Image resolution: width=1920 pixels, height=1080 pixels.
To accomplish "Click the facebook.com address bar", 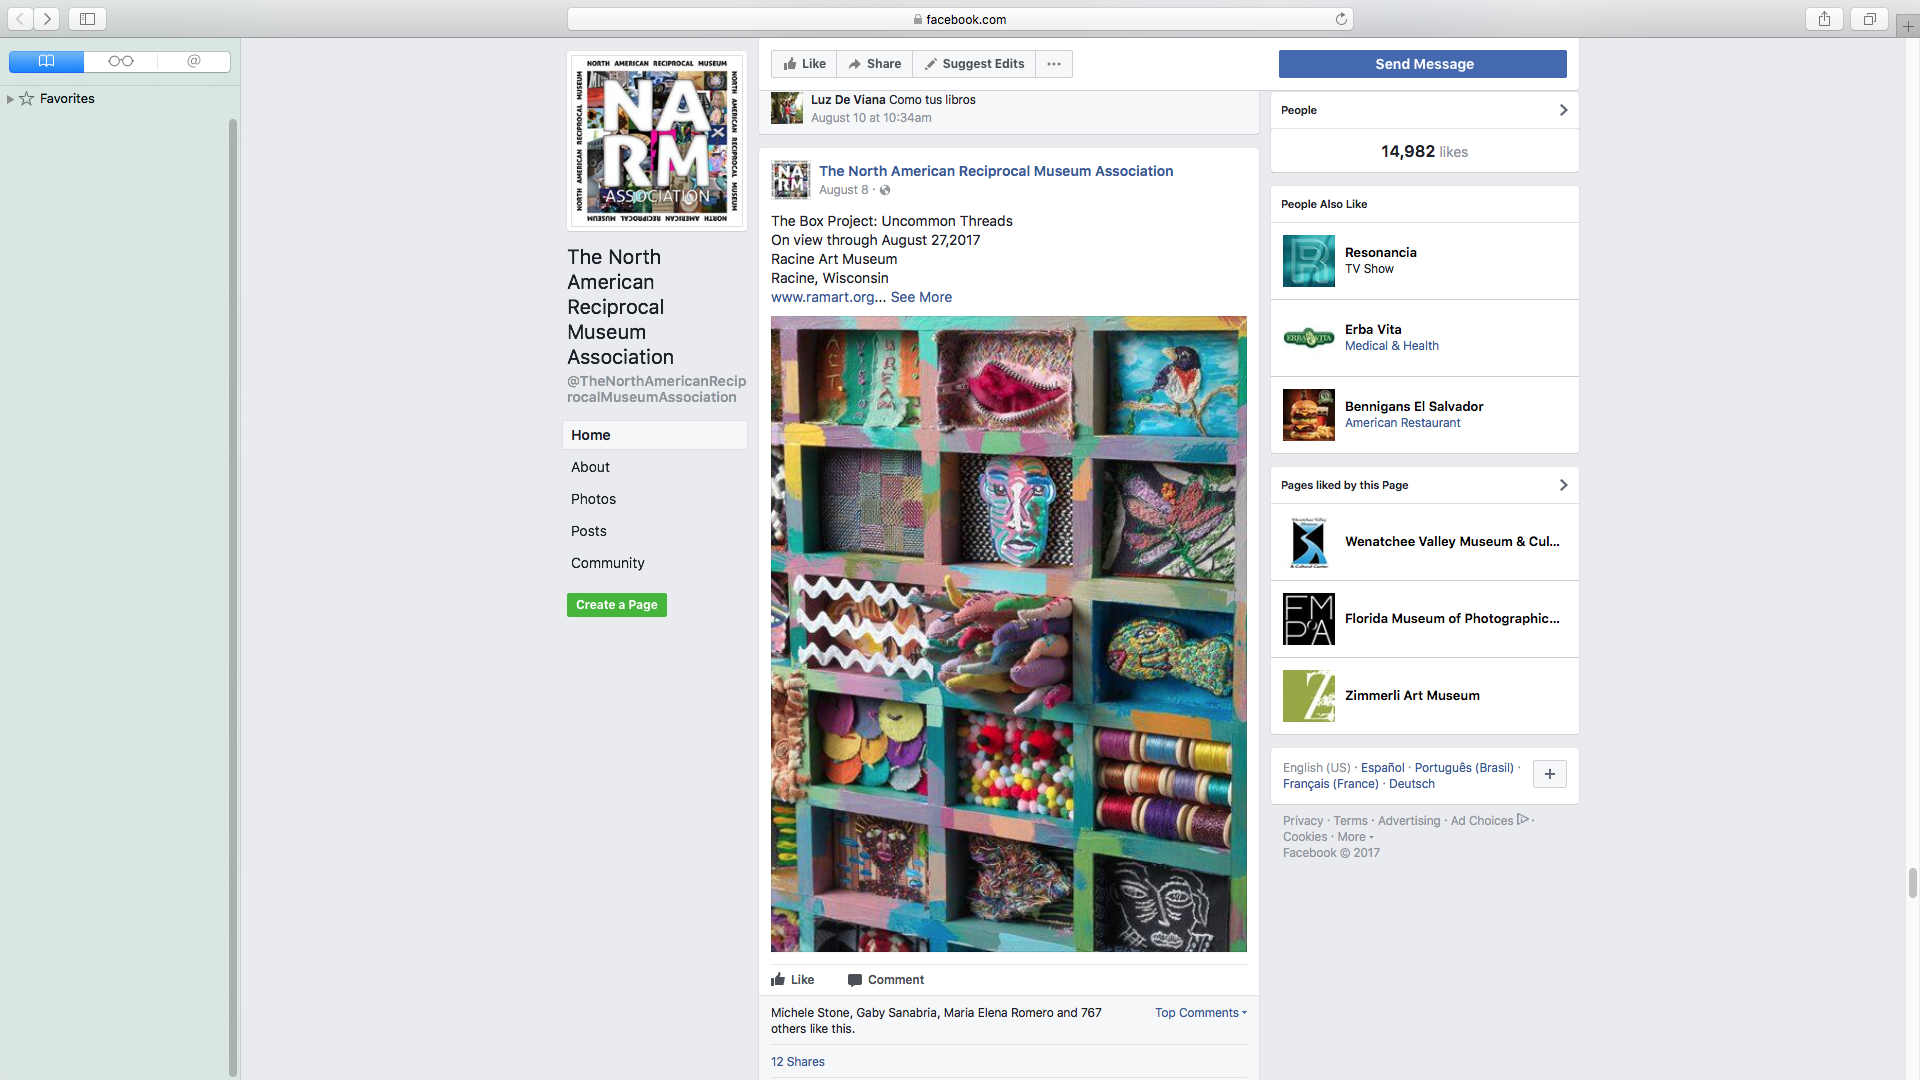I will point(960,19).
